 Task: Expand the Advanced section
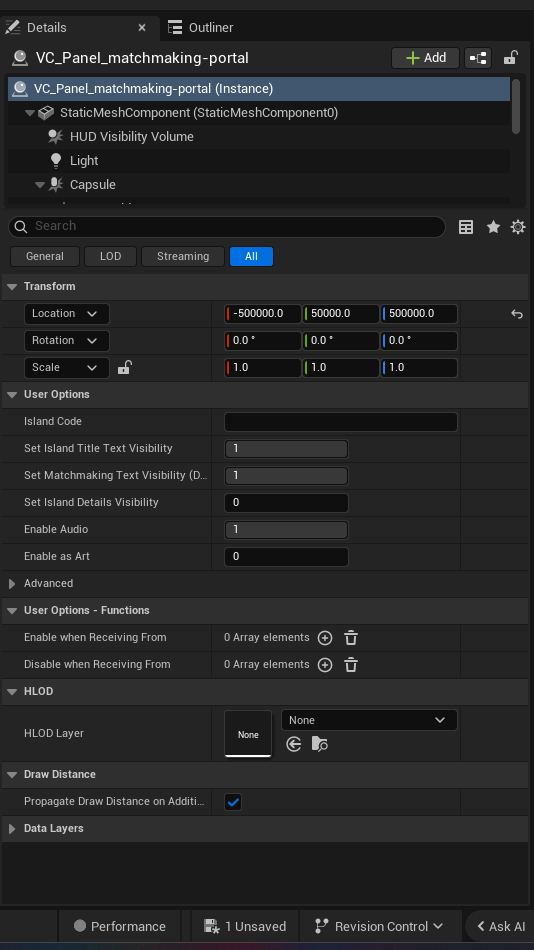(x=12, y=583)
